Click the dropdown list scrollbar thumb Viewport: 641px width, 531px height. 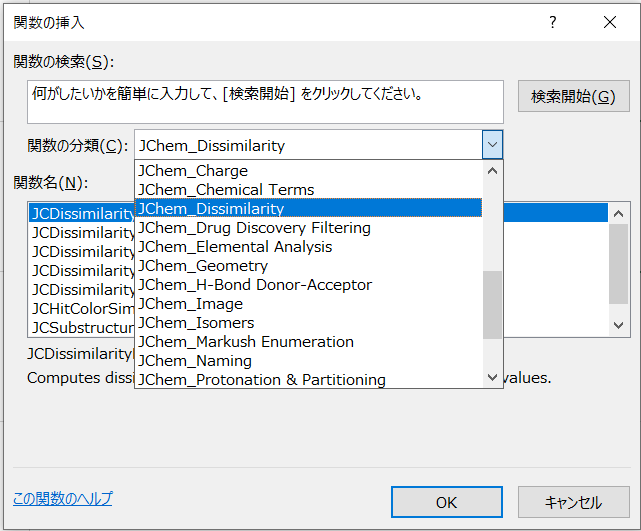(x=493, y=305)
